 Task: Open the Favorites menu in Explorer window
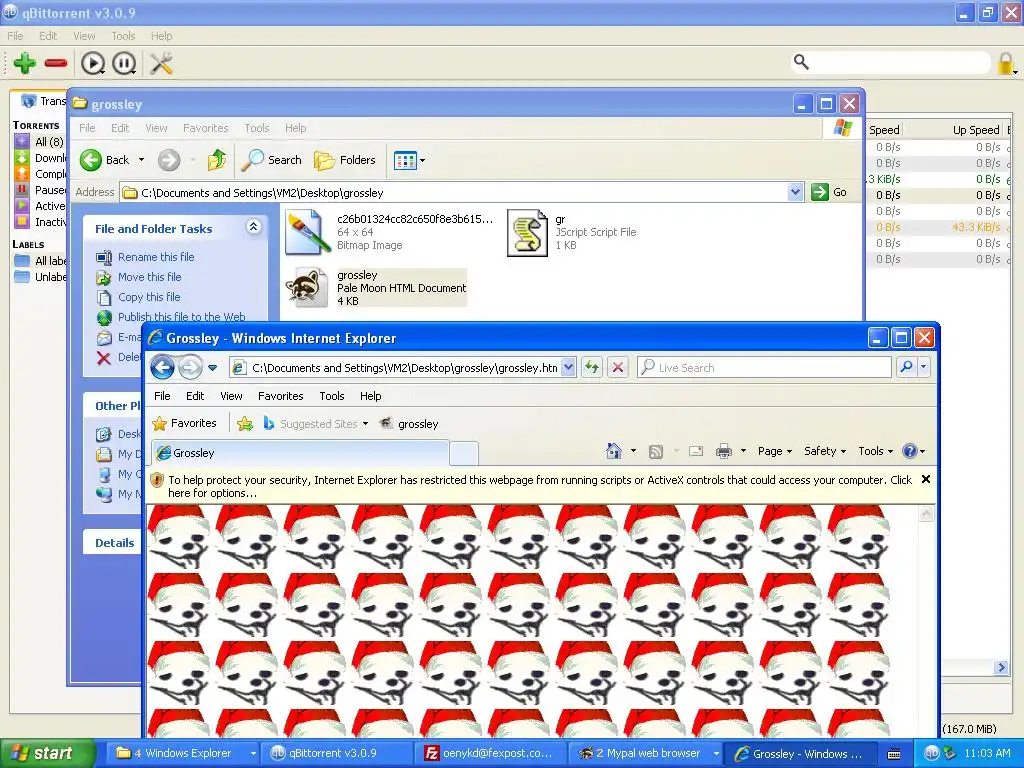(206, 128)
